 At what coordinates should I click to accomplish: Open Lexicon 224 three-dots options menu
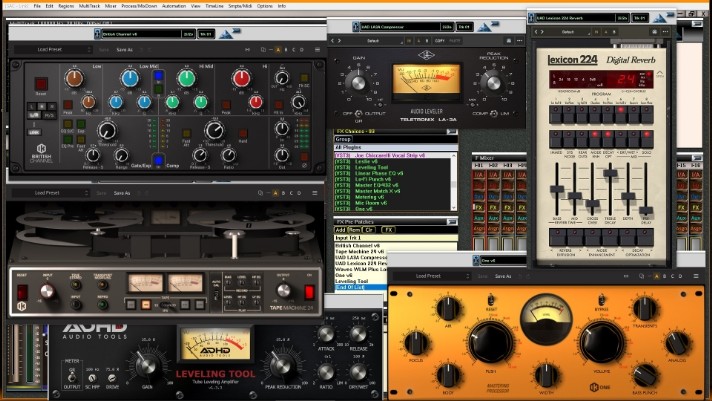coord(665,32)
